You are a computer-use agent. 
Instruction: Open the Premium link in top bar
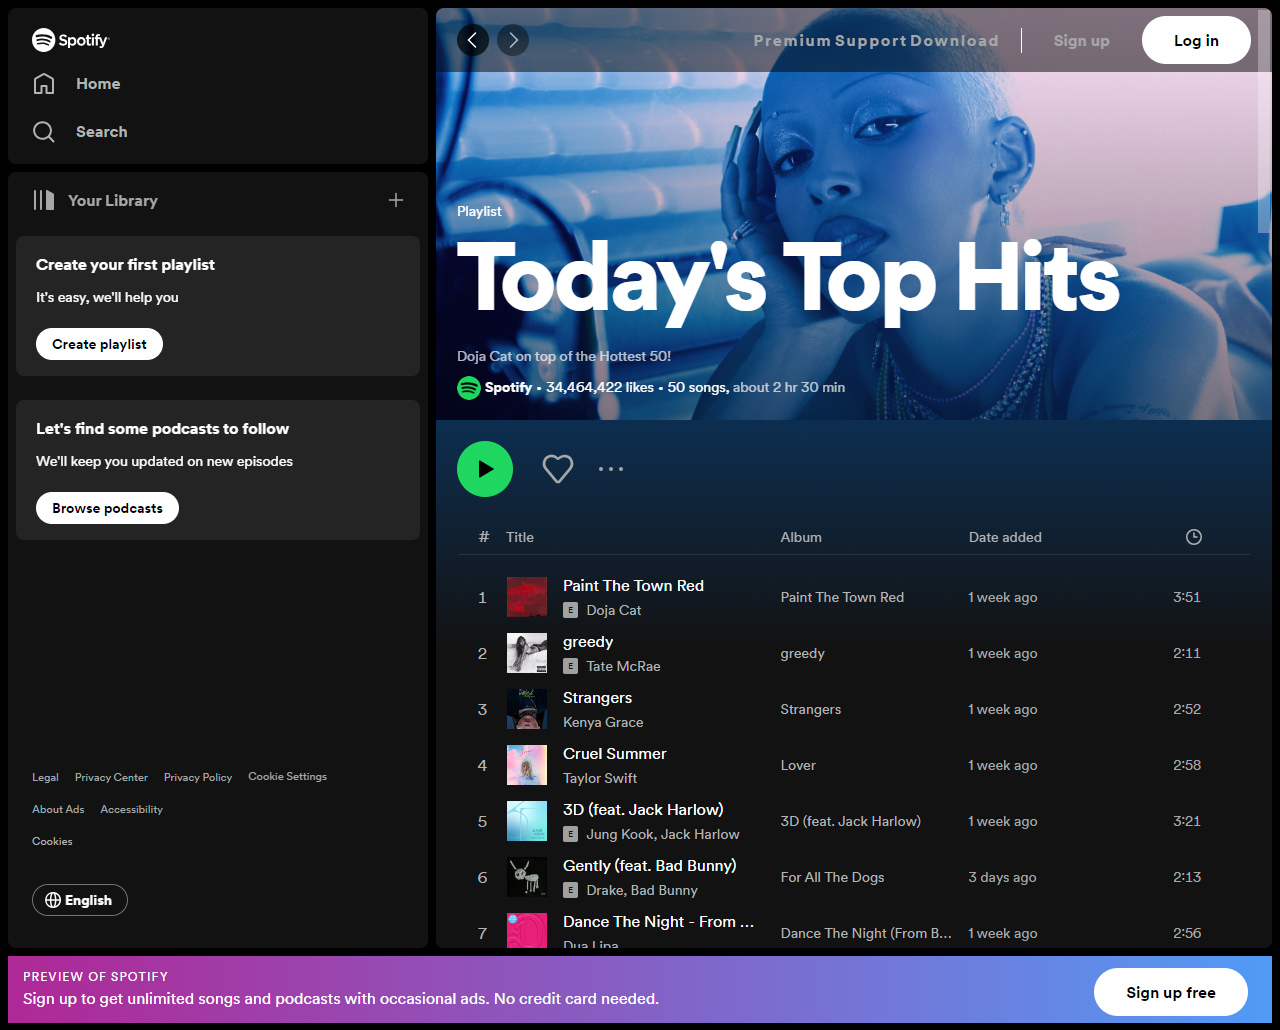(x=792, y=41)
